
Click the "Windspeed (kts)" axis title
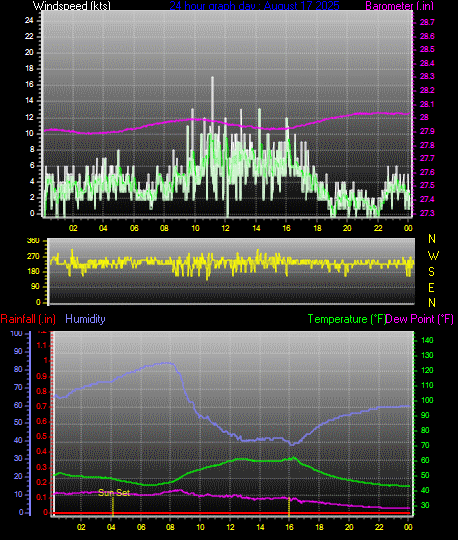[x=72, y=6]
